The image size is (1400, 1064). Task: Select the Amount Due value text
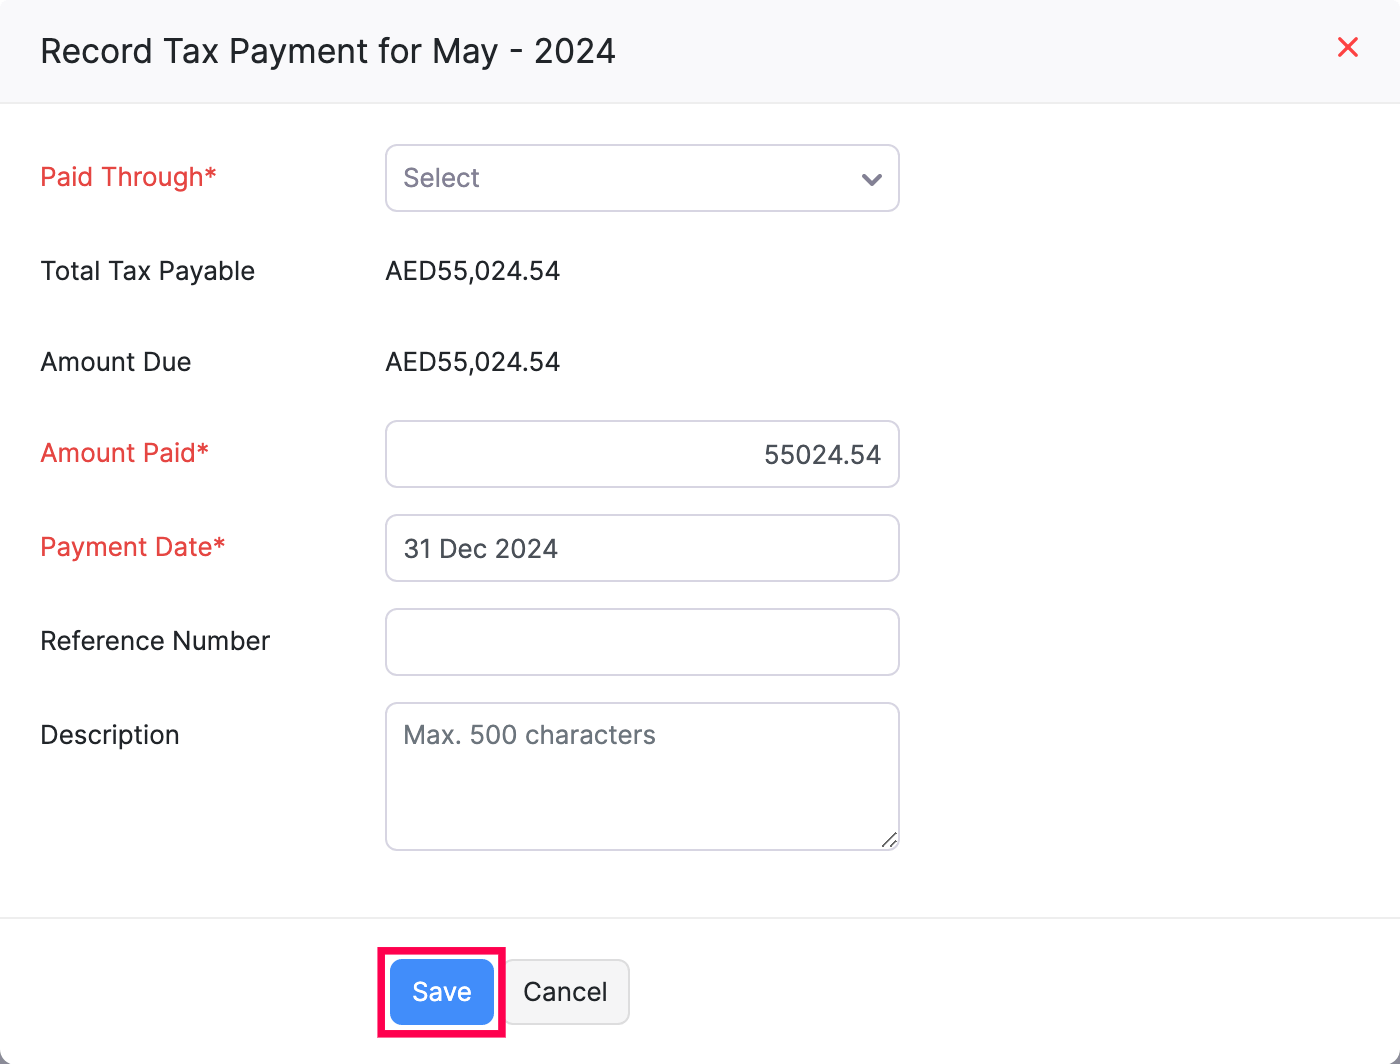click(x=472, y=362)
